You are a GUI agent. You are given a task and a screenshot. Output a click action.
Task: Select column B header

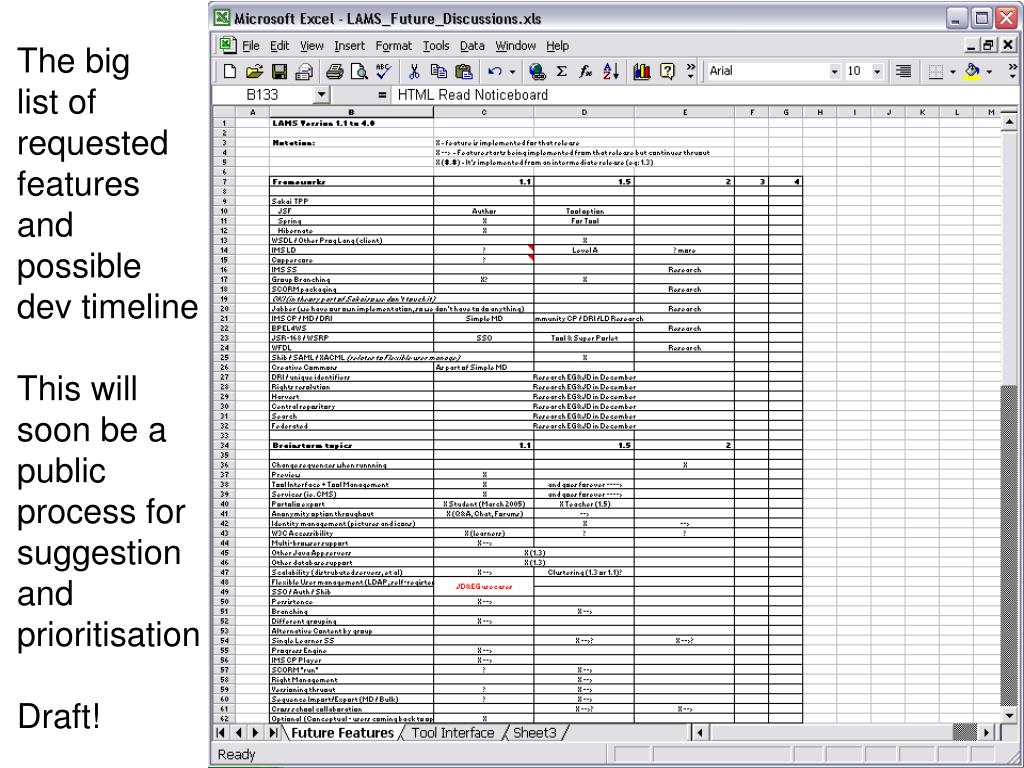coord(351,112)
